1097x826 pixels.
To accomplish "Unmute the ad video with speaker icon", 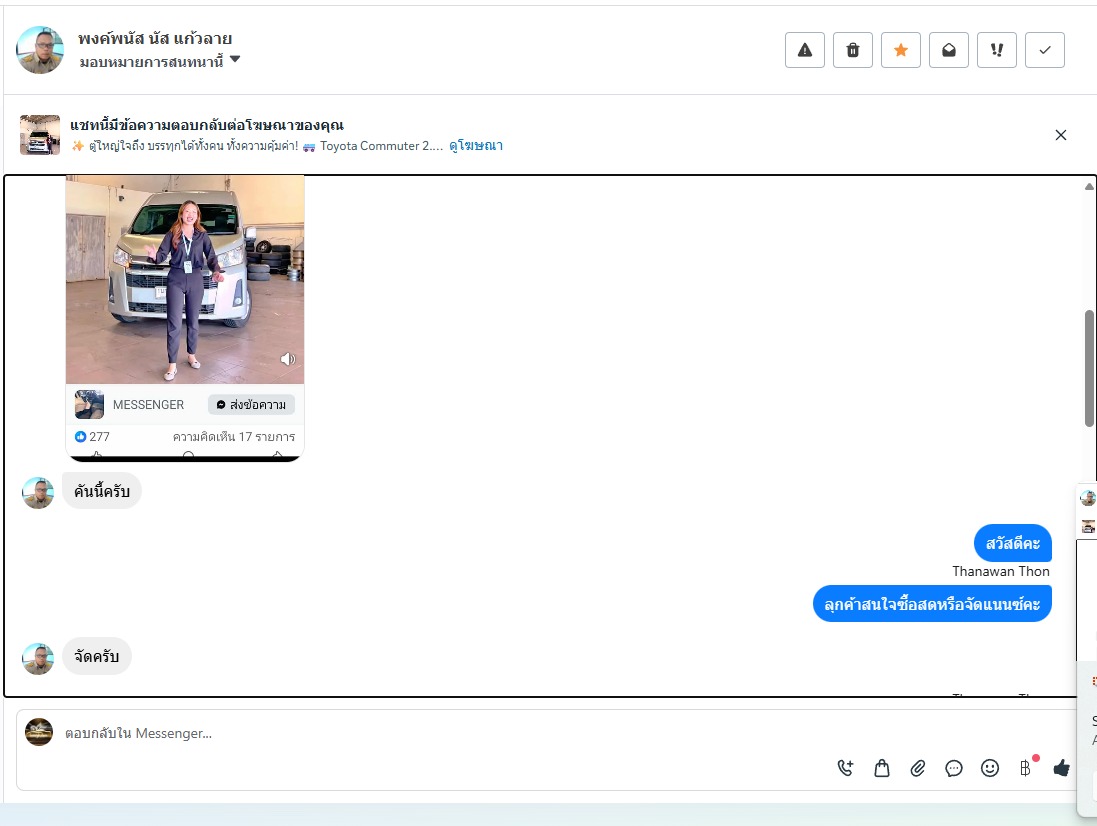I will (288, 359).
